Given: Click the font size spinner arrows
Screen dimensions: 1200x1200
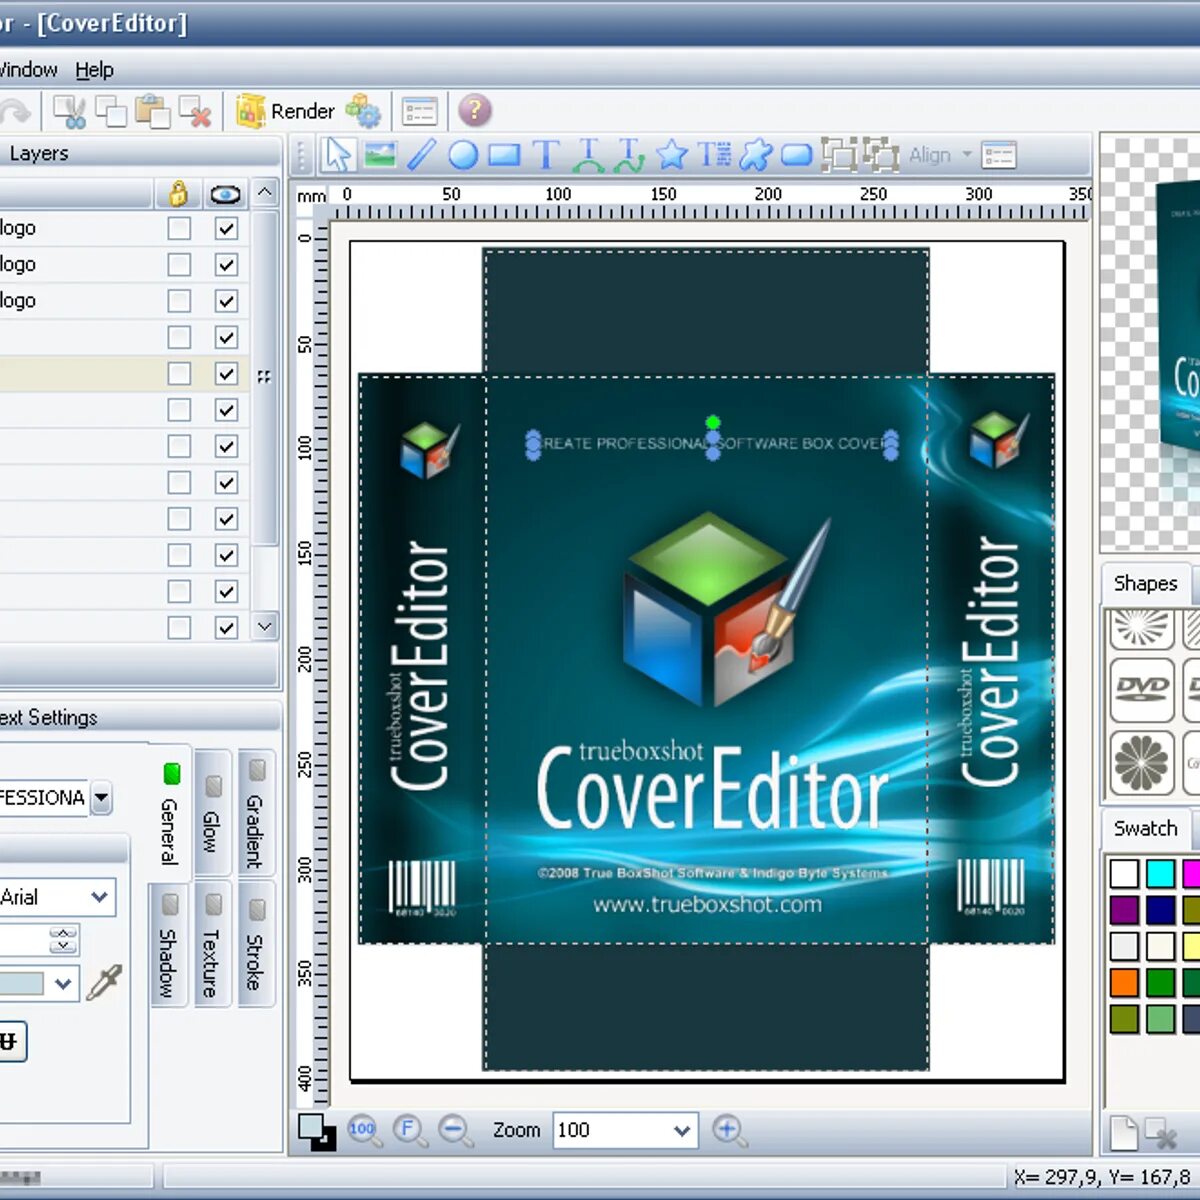Looking at the screenshot, I should [x=63, y=940].
